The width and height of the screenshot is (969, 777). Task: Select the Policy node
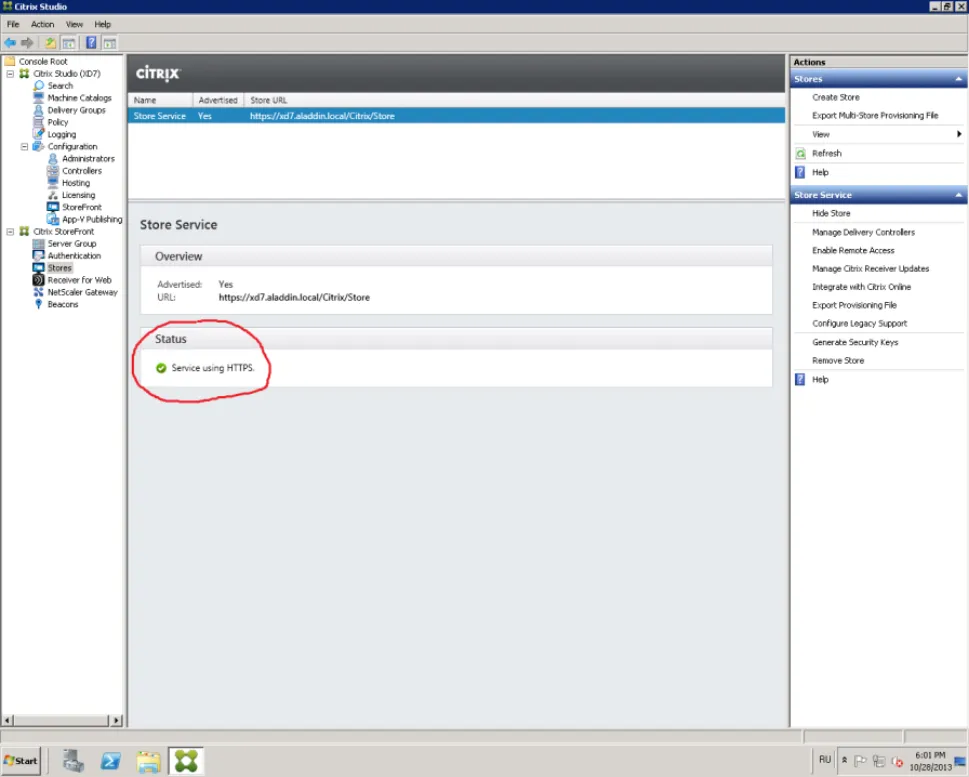point(58,122)
